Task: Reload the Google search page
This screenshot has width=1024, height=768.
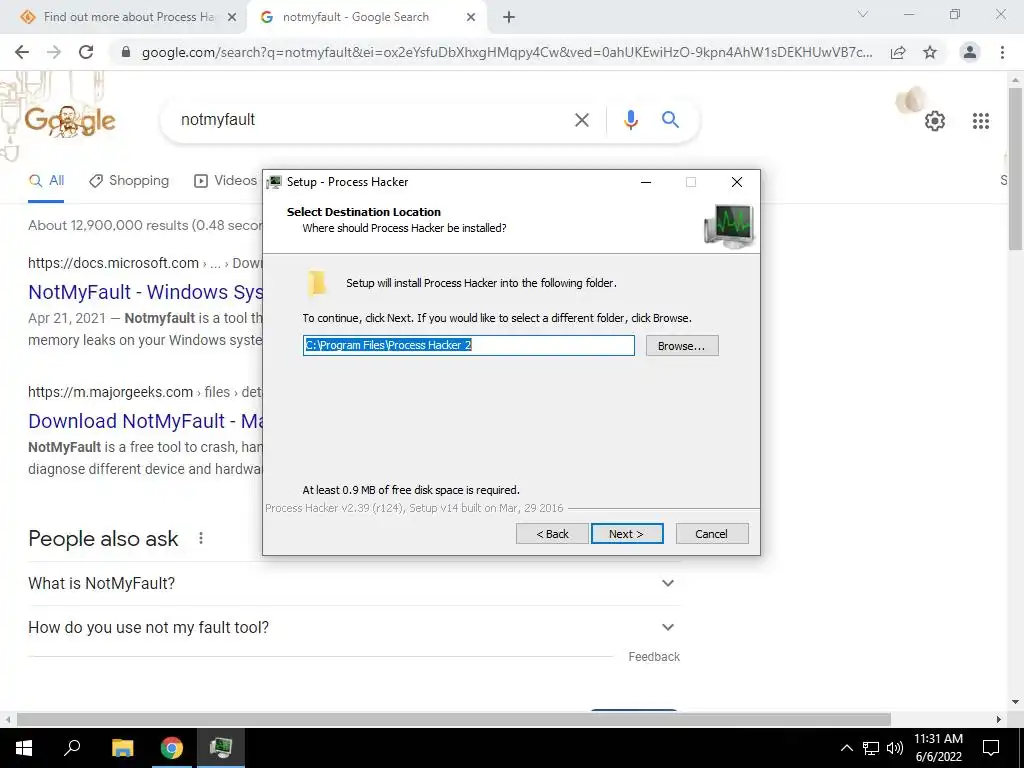Action: pos(86,52)
